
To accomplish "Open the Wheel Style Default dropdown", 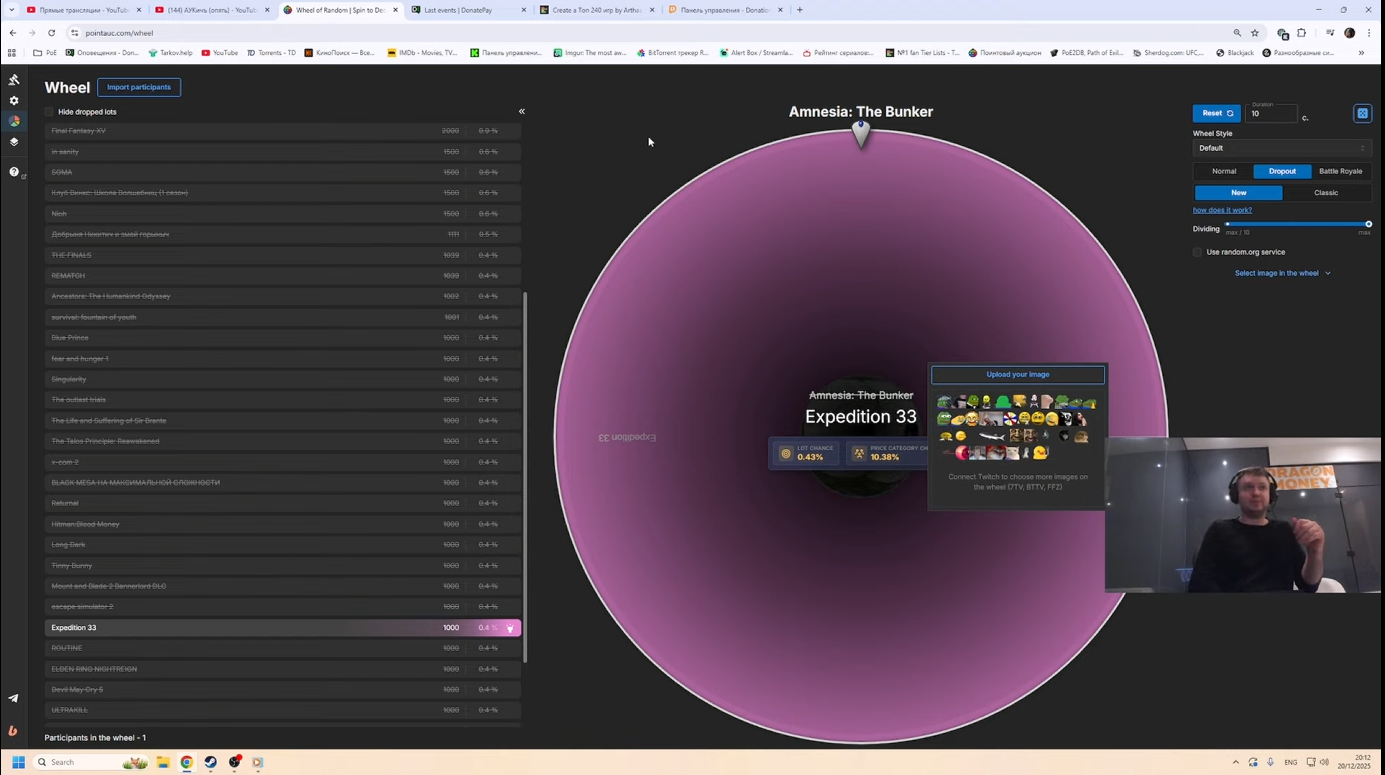I will 1281,148.
